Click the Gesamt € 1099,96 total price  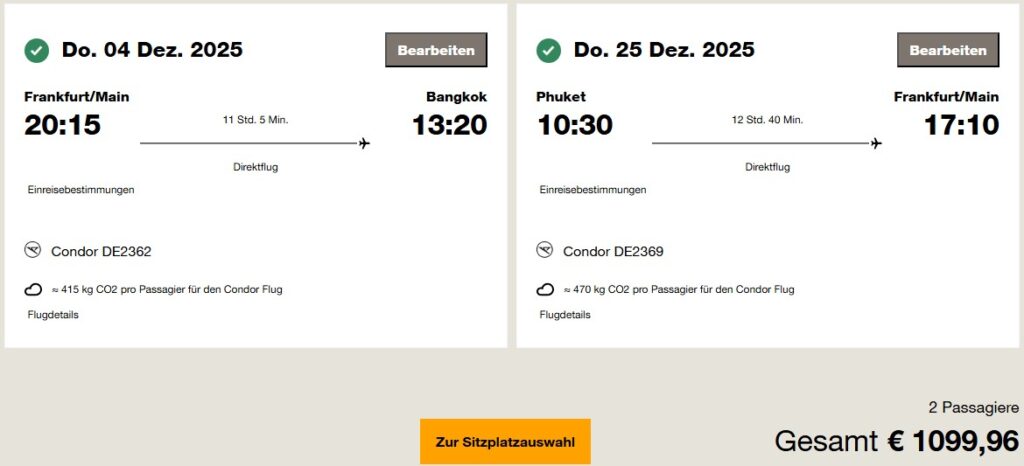click(896, 440)
